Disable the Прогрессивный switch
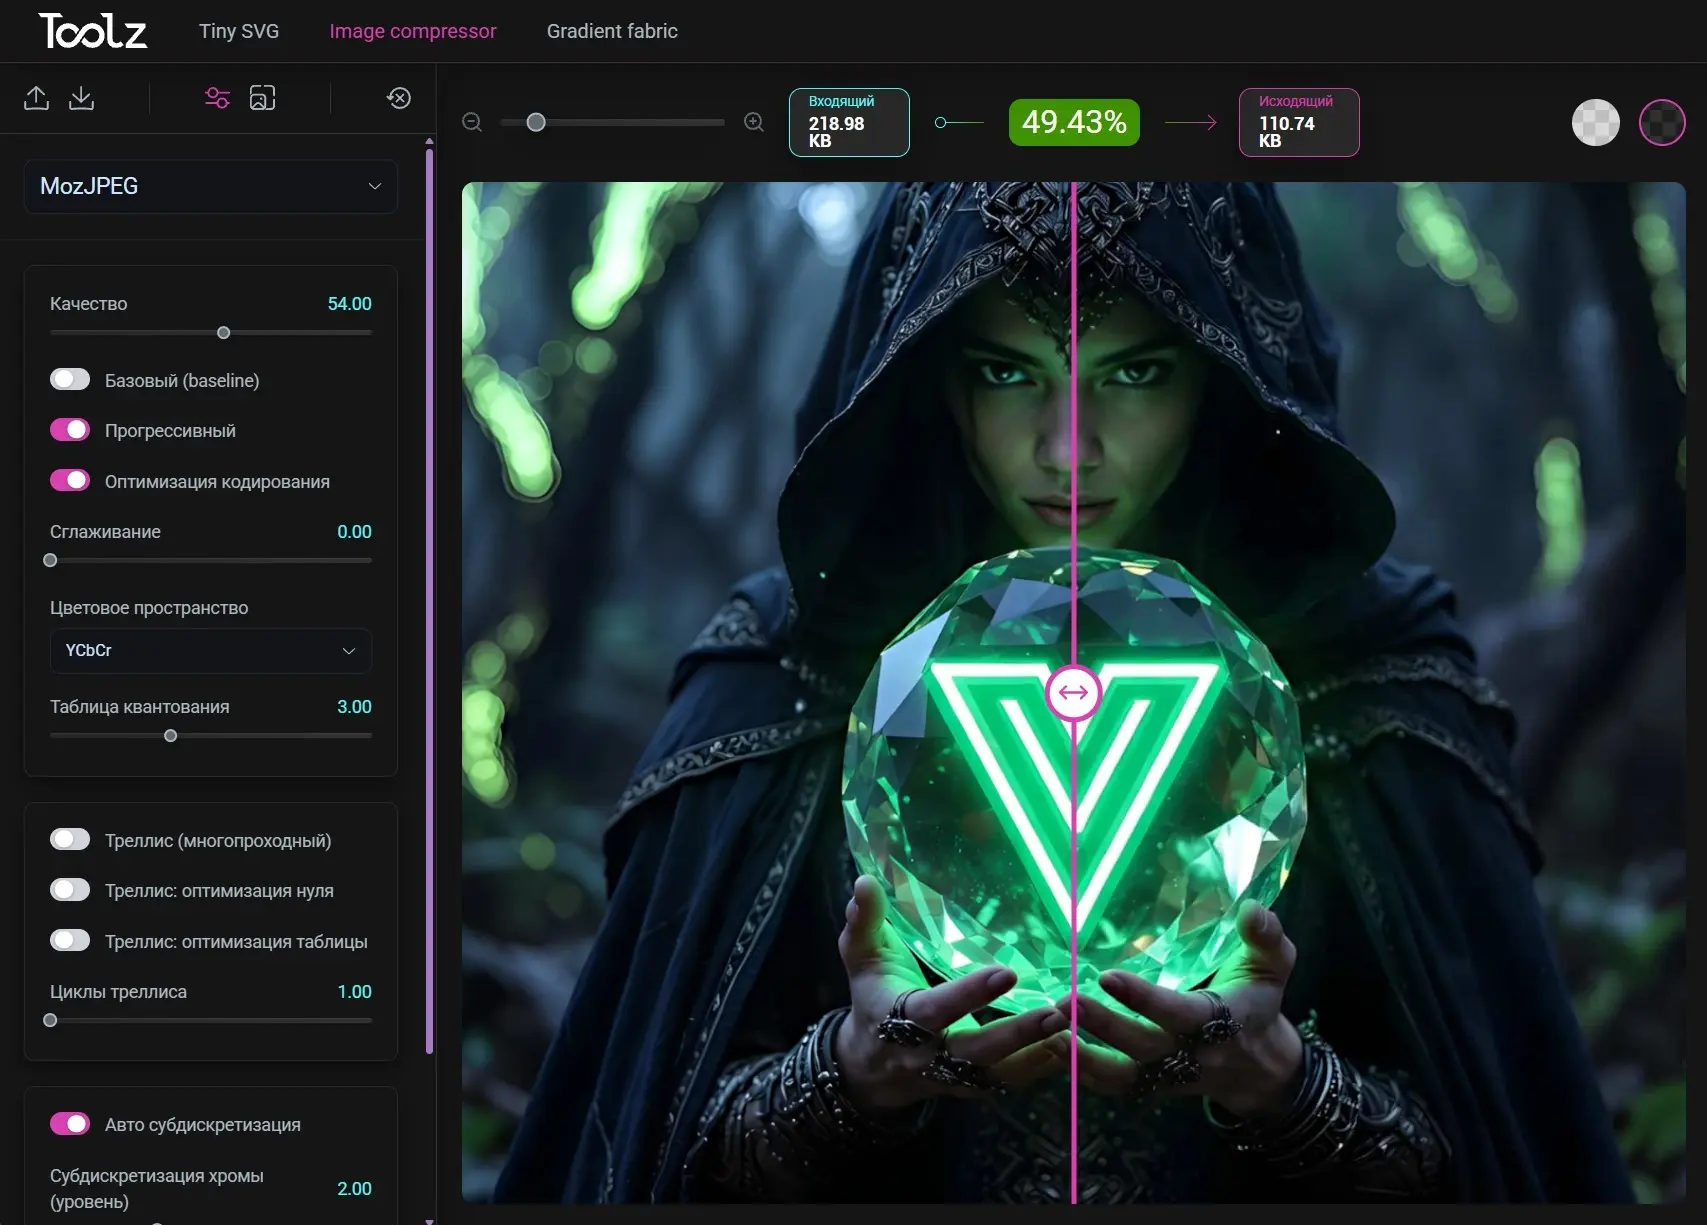 (x=70, y=430)
